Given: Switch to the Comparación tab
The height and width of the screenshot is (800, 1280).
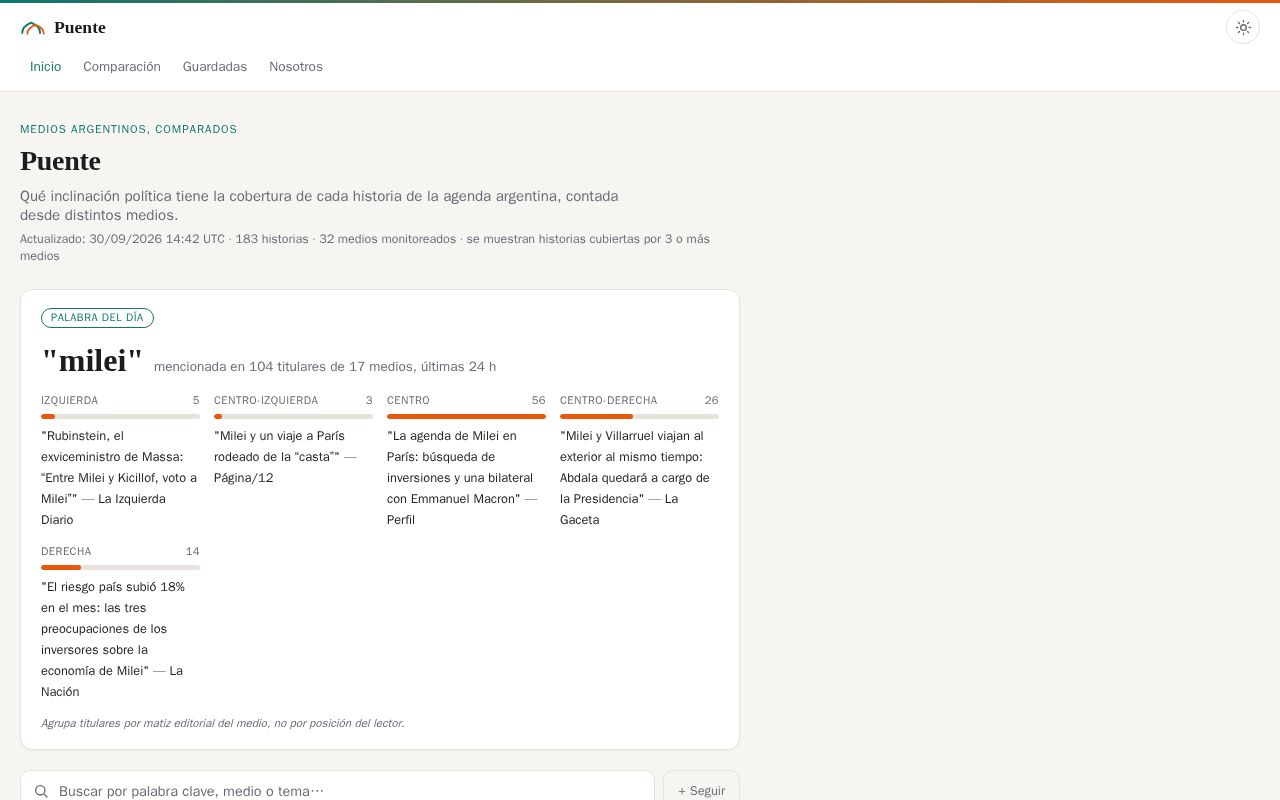Looking at the screenshot, I should coord(122,67).
